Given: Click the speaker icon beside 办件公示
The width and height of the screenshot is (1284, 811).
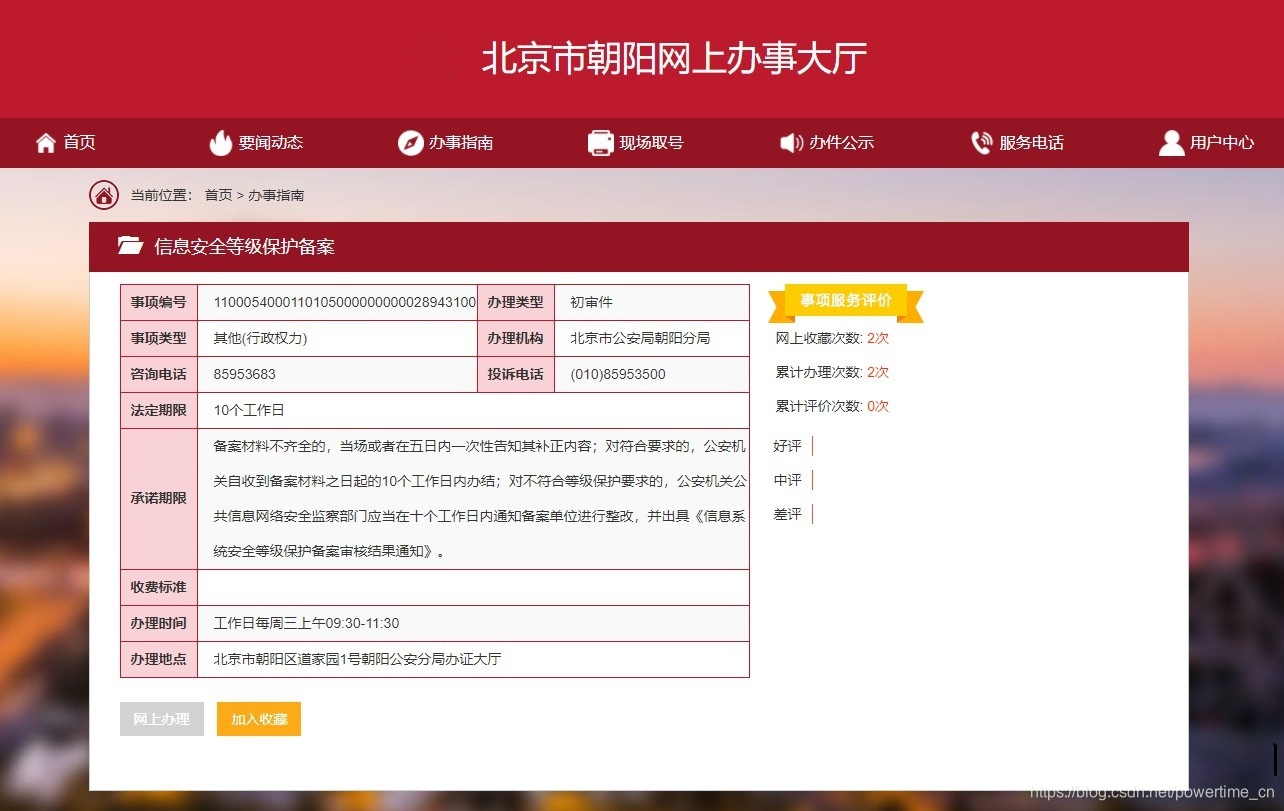Looking at the screenshot, I should point(791,143).
